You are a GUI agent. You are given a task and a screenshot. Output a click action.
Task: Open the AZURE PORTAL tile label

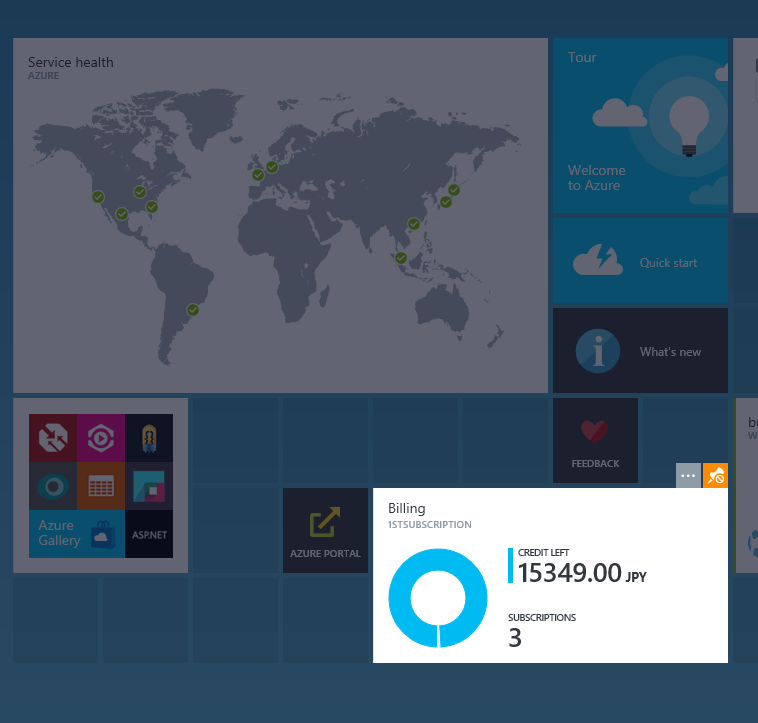(325, 553)
